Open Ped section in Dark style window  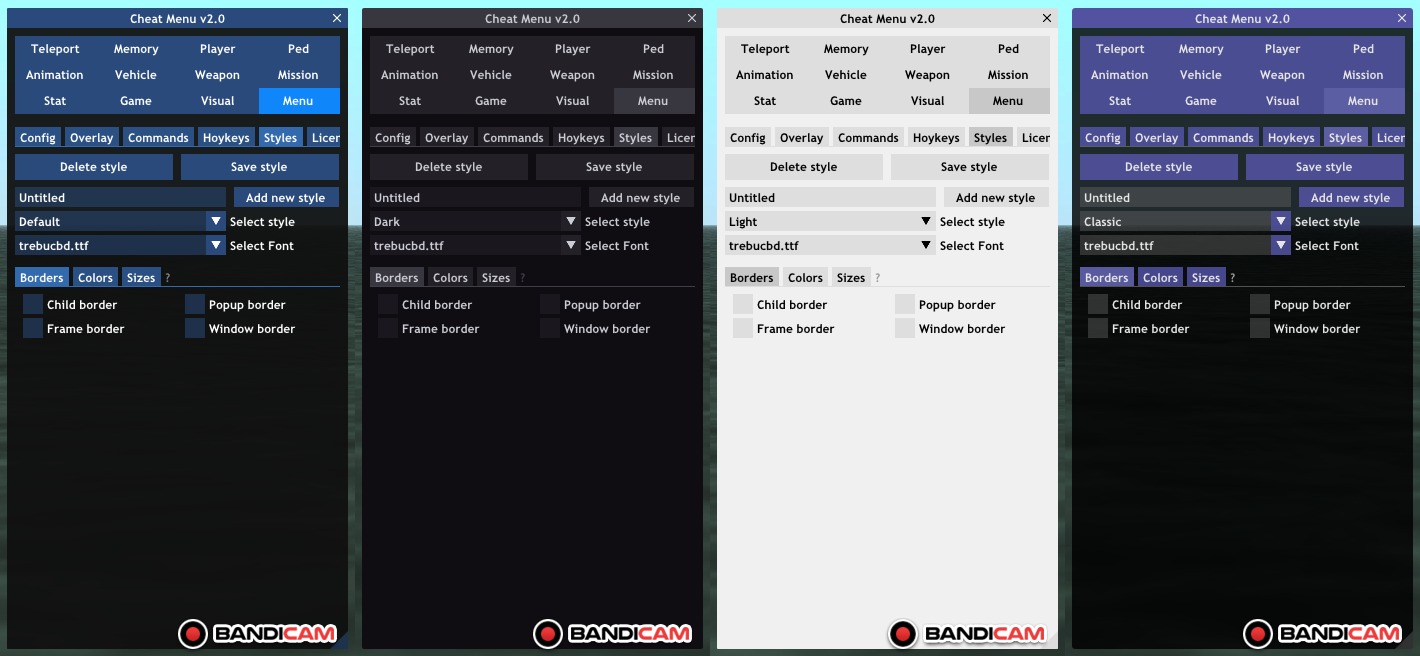(x=653, y=48)
